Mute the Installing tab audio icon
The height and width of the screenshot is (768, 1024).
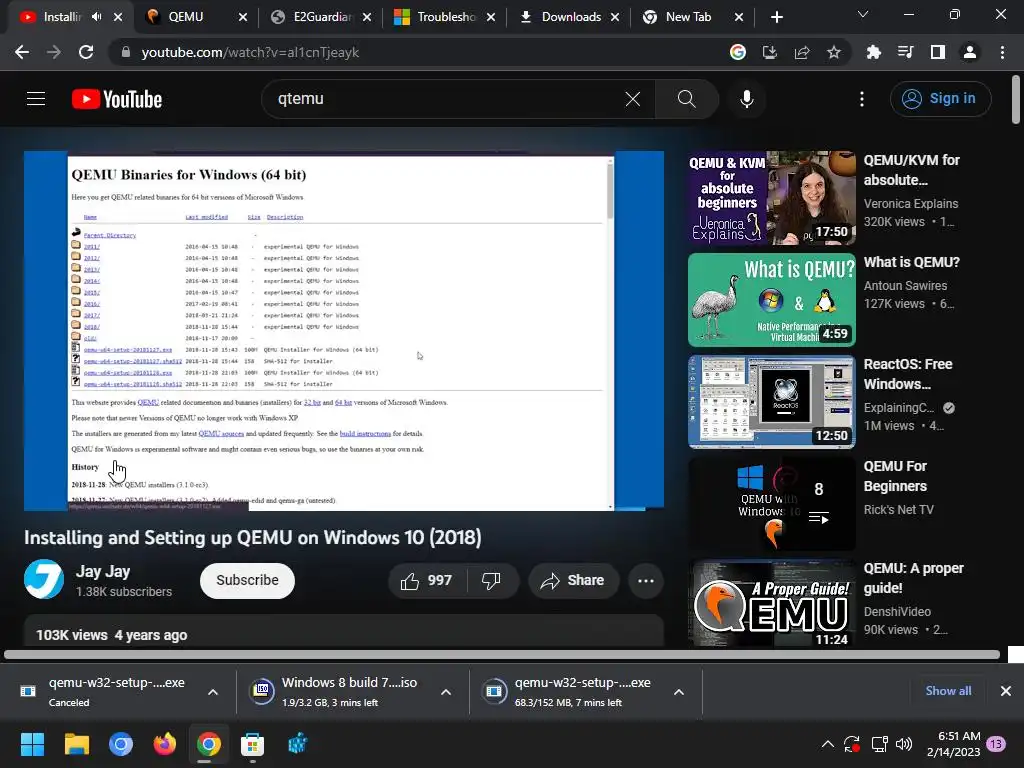pos(97,17)
